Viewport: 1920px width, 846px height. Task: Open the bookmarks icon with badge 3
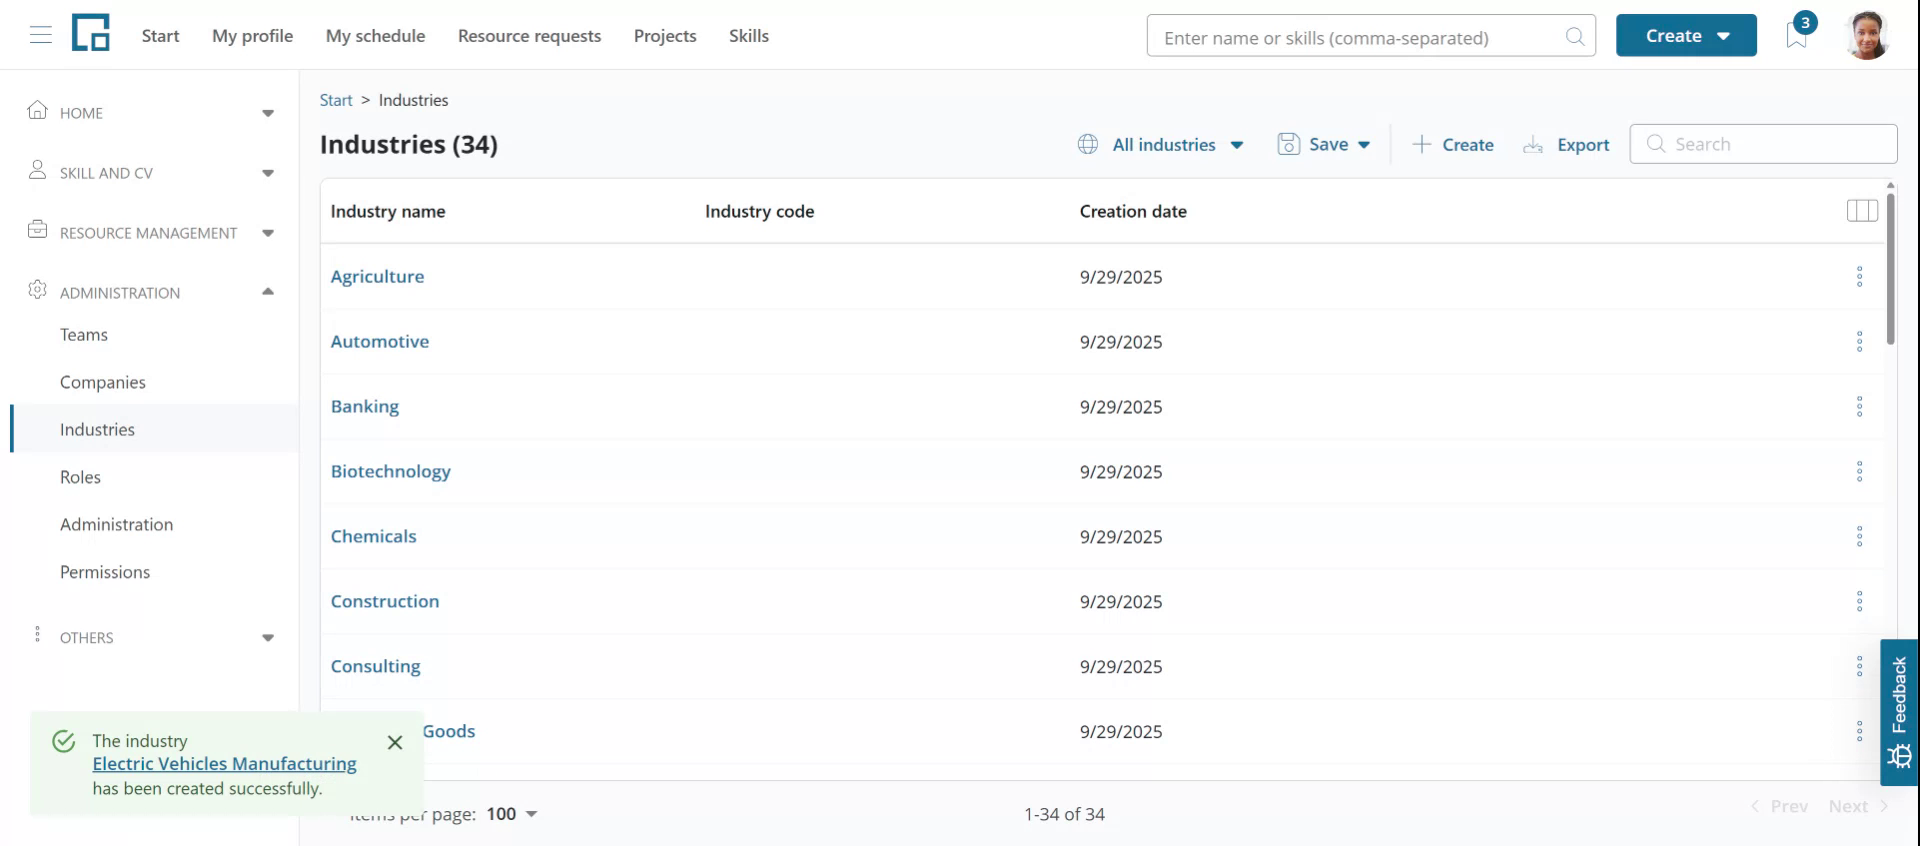coord(1797,36)
